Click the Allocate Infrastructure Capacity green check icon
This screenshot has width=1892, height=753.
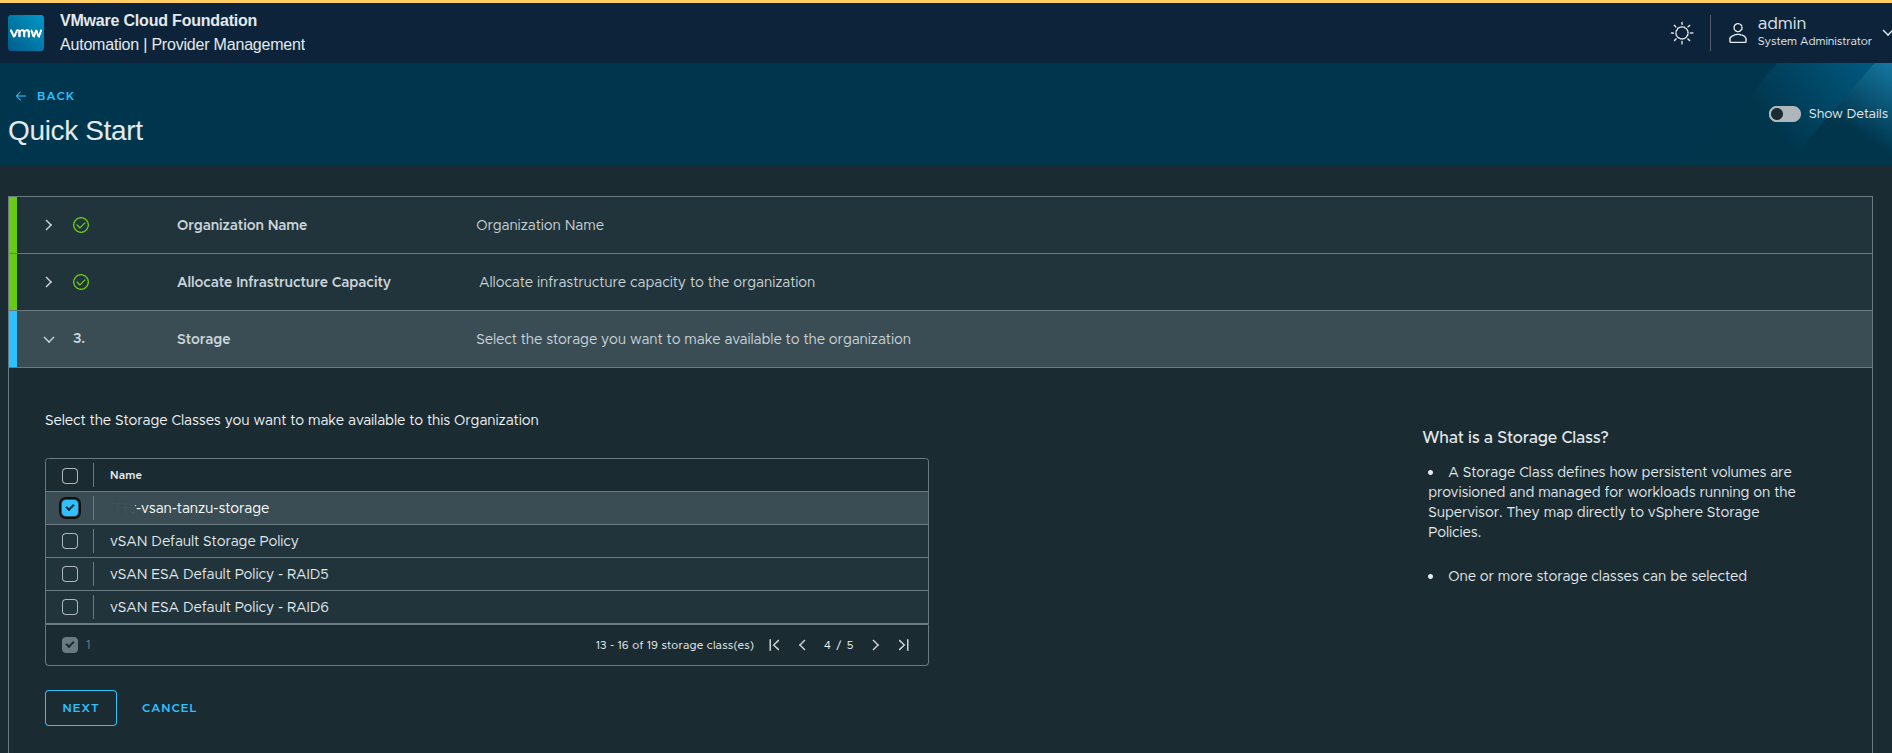pyautogui.click(x=81, y=282)
